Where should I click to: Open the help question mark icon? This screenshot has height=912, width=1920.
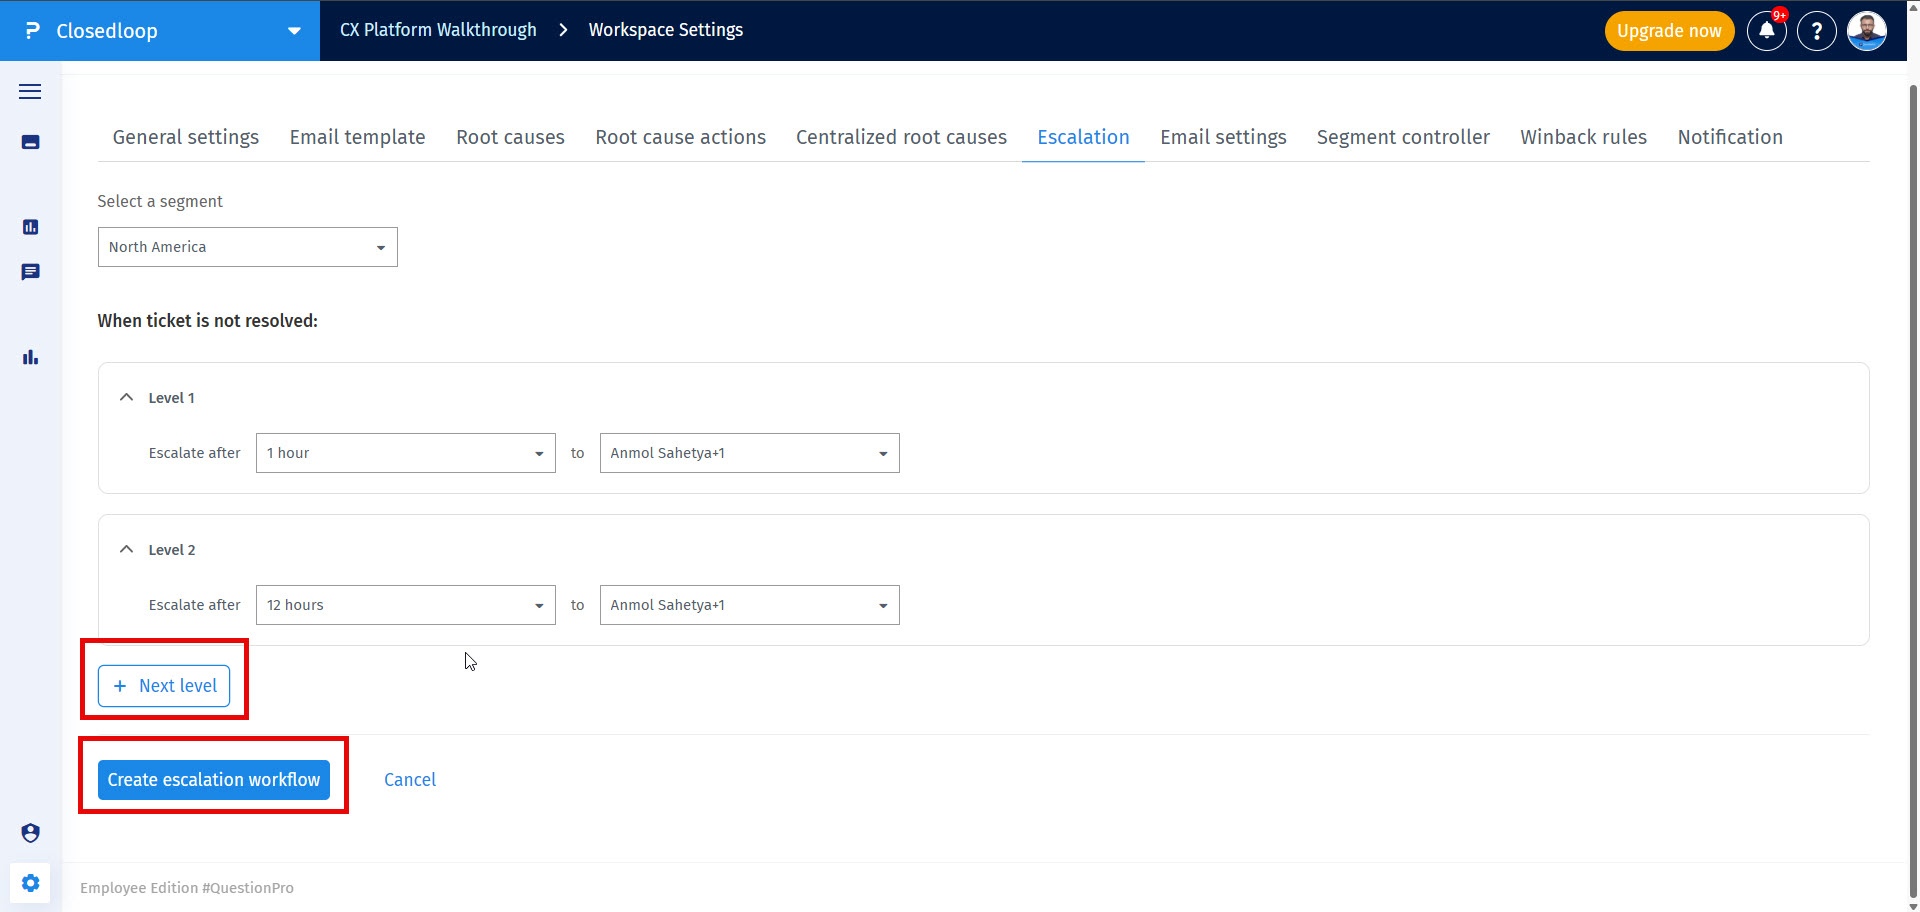tap(1816, 31)
